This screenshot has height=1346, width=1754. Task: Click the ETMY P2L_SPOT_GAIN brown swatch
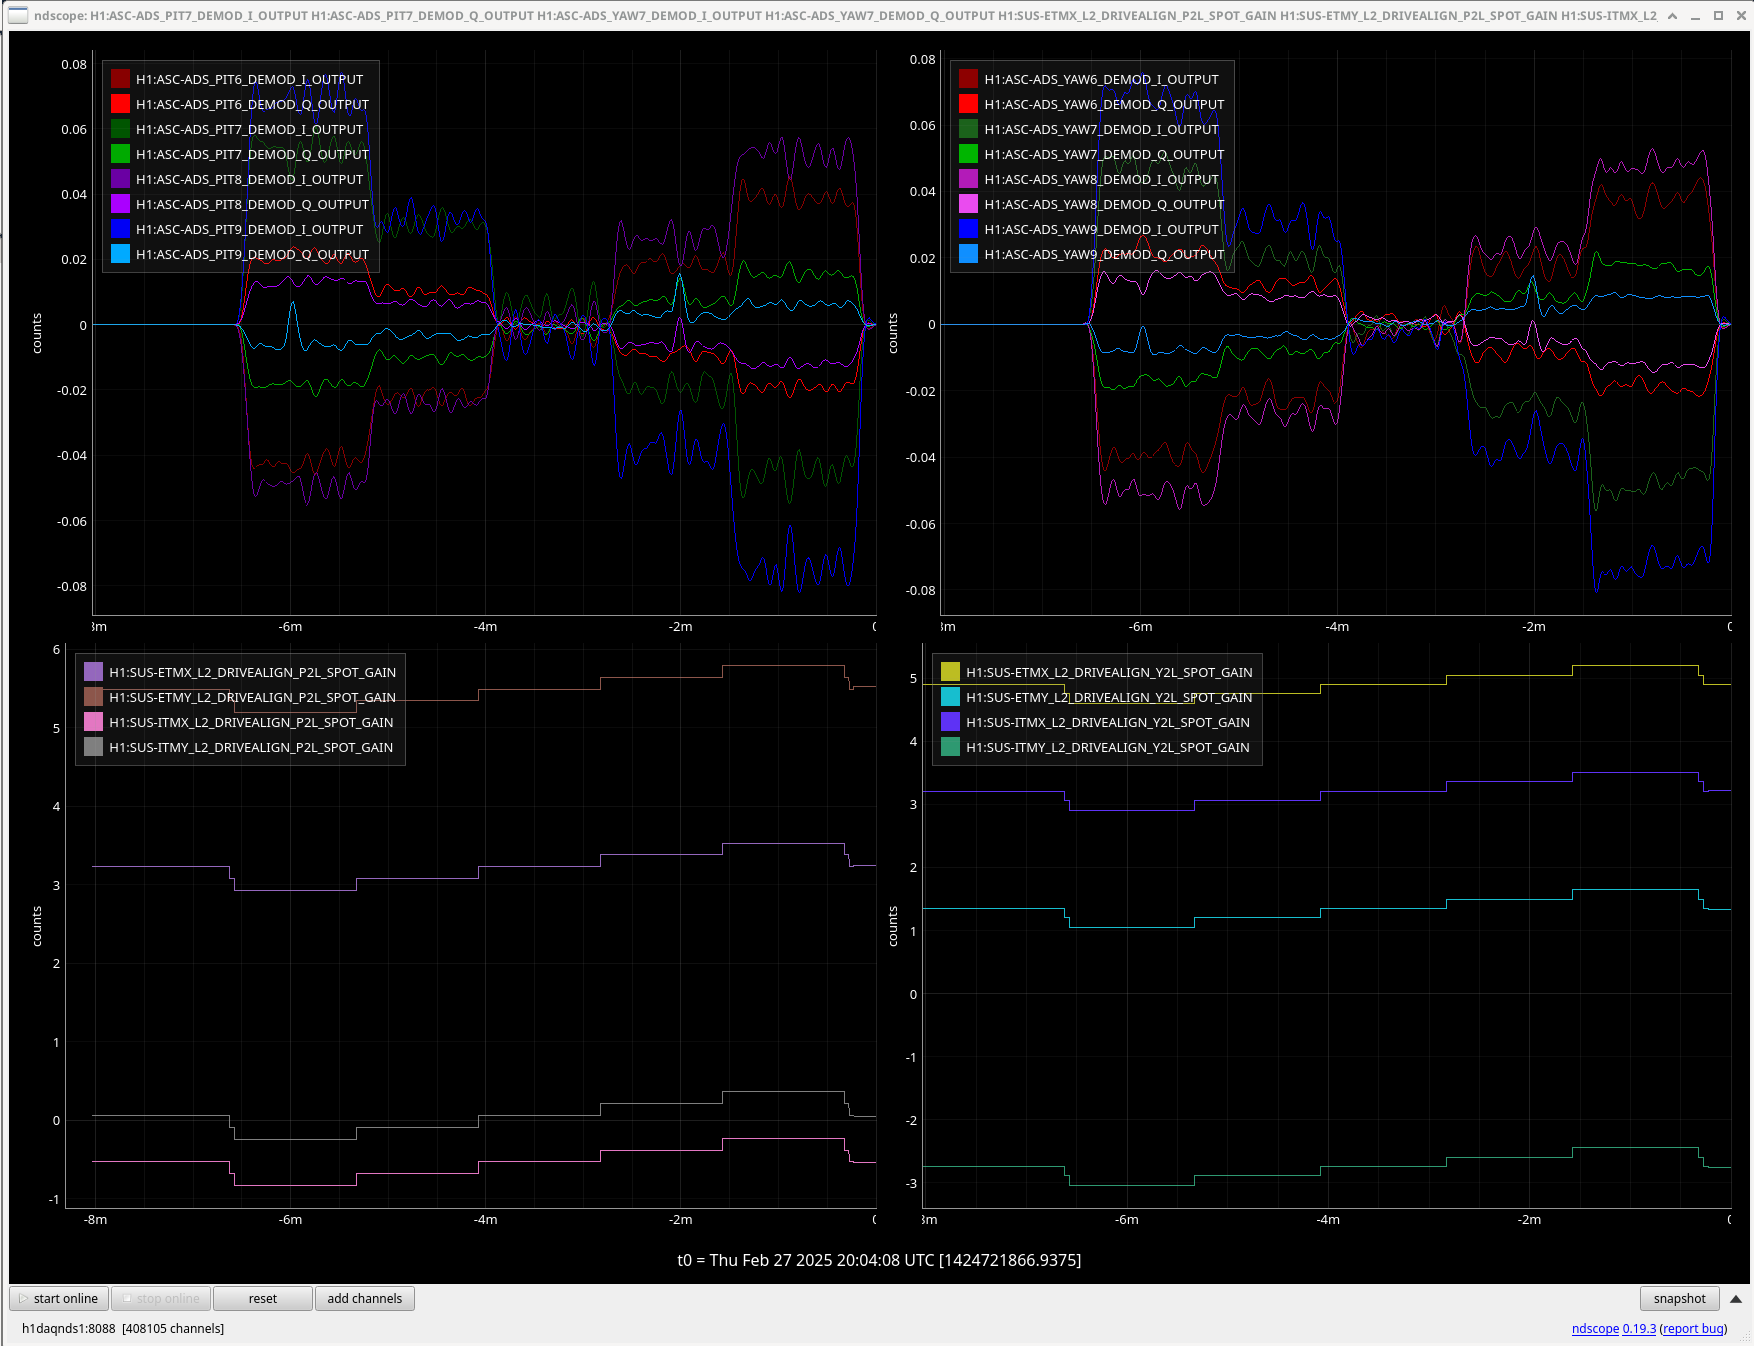click(x=93, y=697)
